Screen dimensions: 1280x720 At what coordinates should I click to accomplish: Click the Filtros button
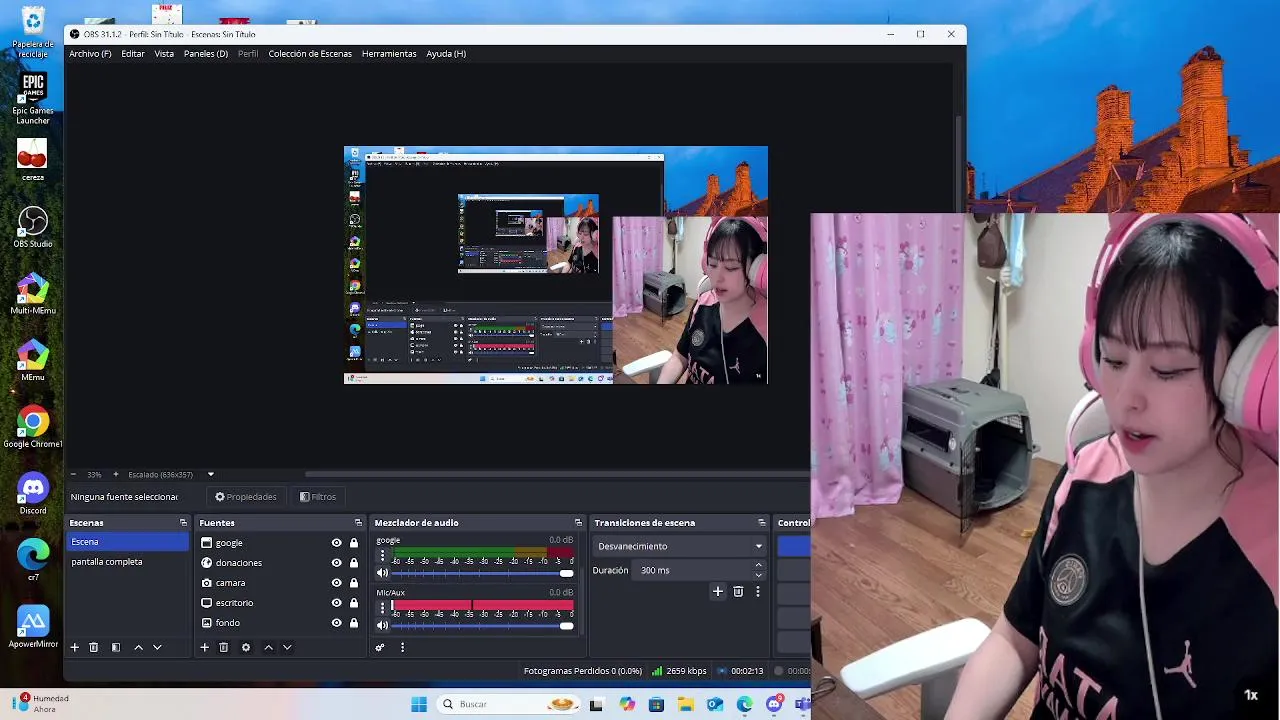coord(318,497)
